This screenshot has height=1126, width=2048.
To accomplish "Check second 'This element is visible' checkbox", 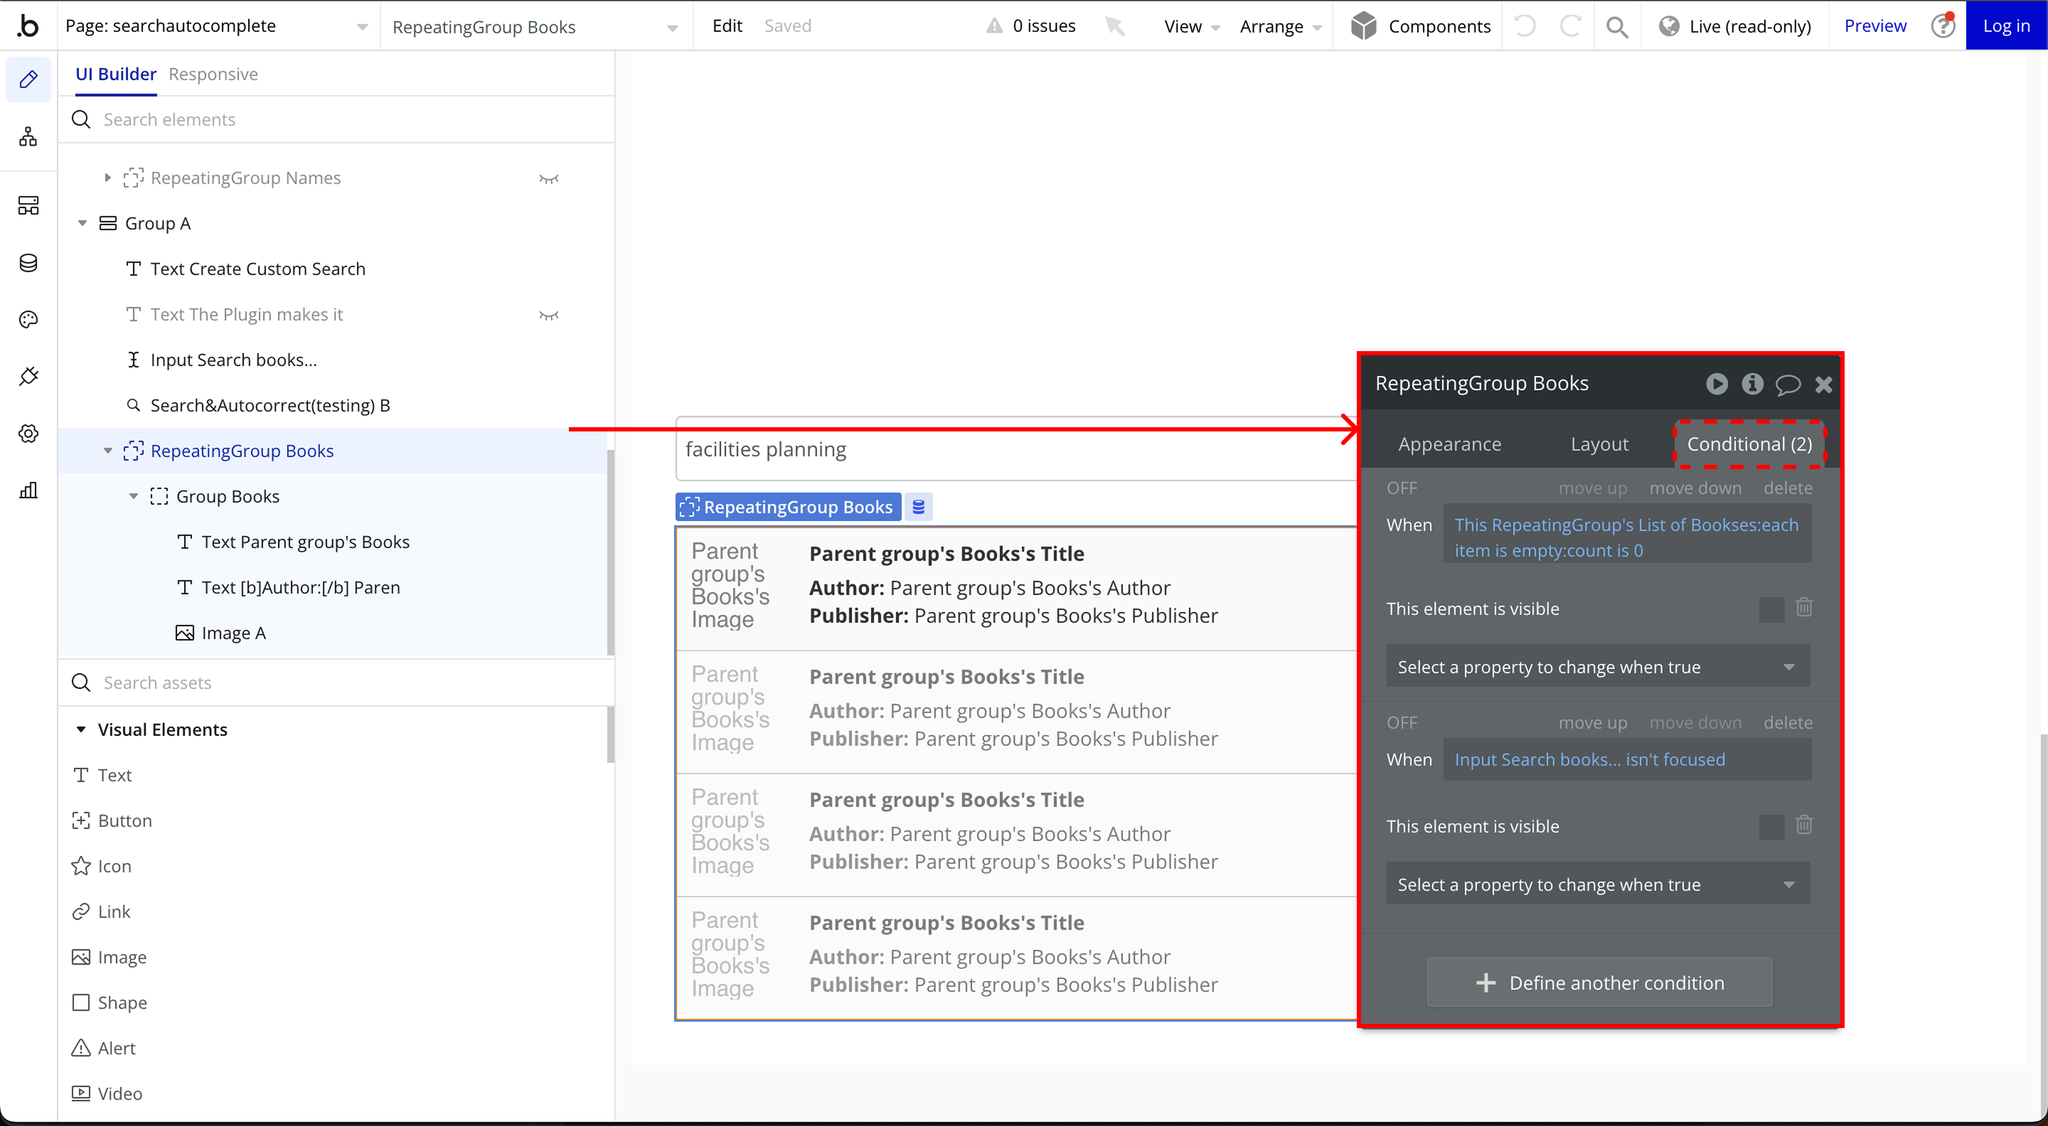I will (x=1771, y=827).
